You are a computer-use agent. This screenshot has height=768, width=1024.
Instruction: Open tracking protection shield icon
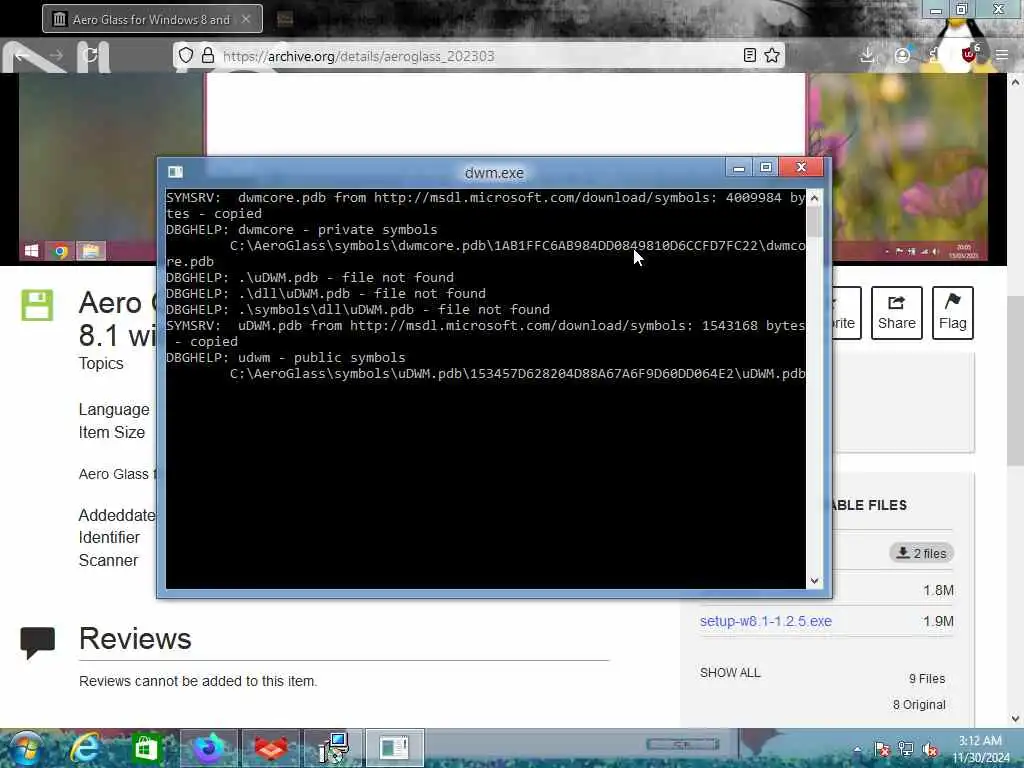[186, 56]
